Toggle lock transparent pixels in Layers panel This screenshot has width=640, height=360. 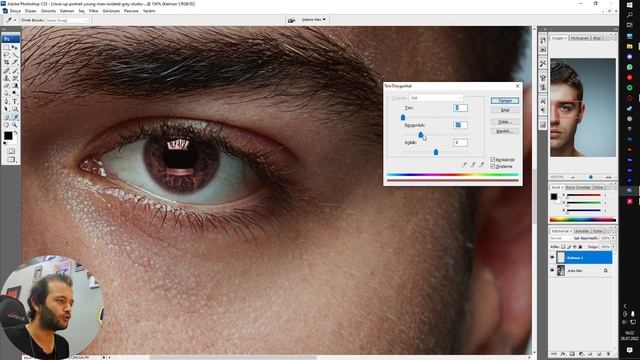click(563, 247)
